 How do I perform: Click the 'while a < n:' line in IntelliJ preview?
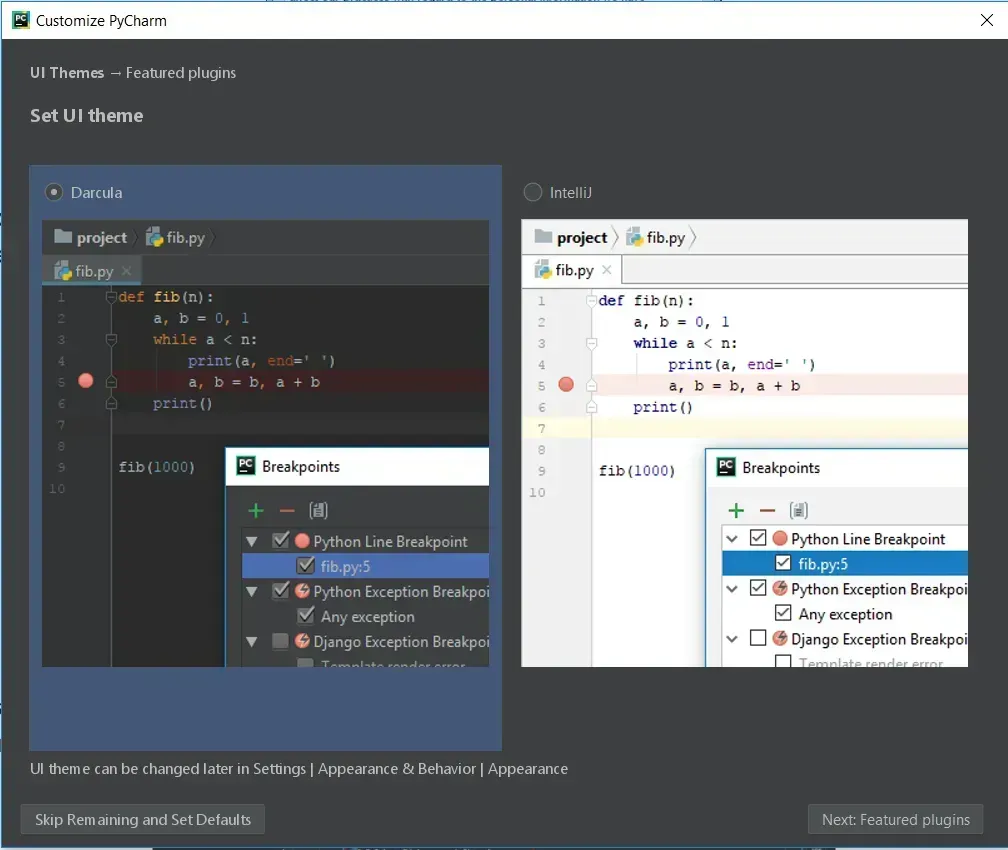tap(685, 343)
